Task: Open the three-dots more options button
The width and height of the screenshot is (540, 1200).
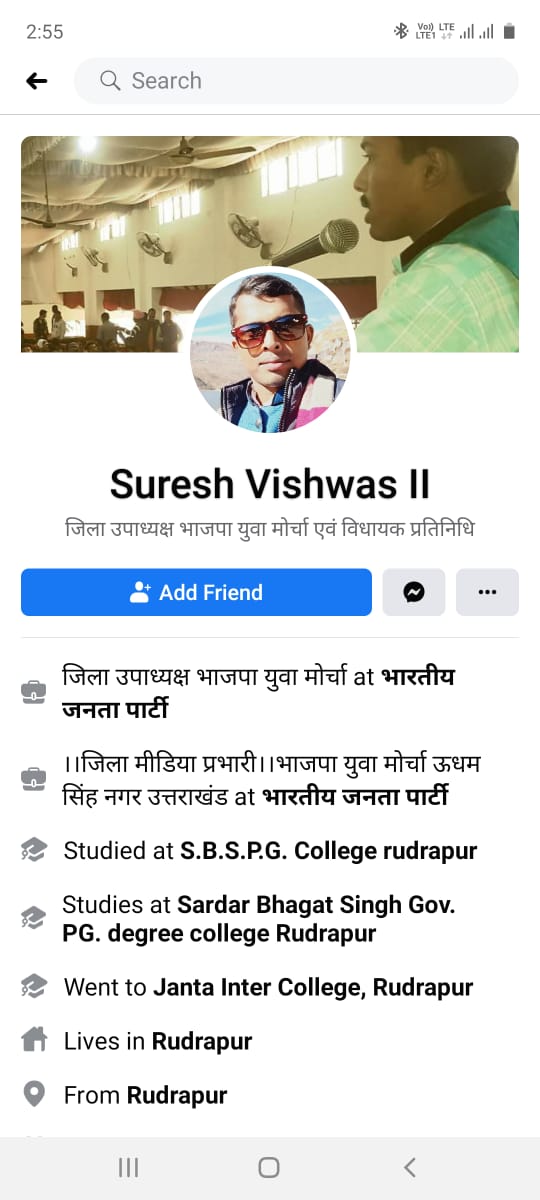Action: pos(487,592)
